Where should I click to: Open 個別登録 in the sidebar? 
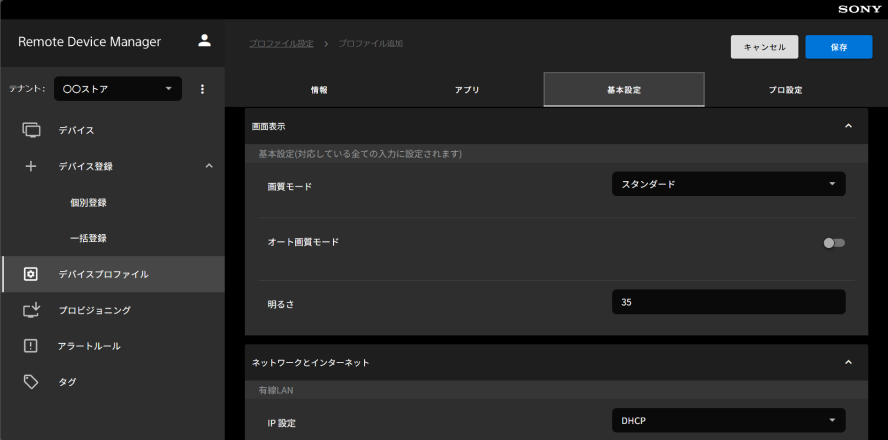(88, 202)
